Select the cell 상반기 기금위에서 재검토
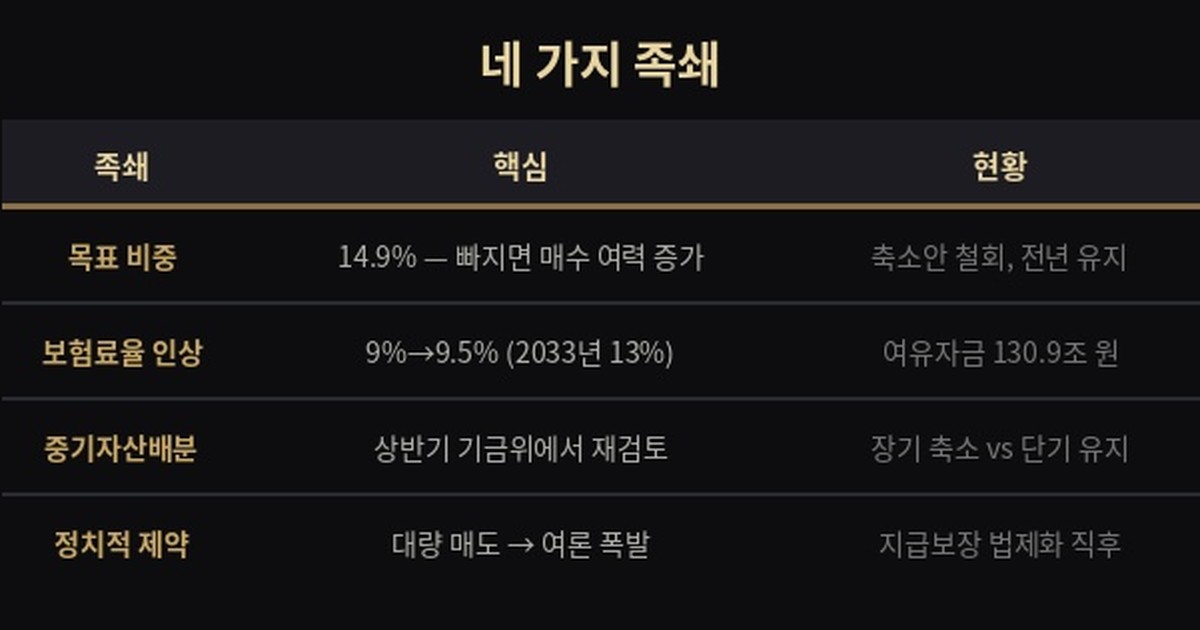The image size is (1200, 630). pyautogui.click(x=520, y=449)
